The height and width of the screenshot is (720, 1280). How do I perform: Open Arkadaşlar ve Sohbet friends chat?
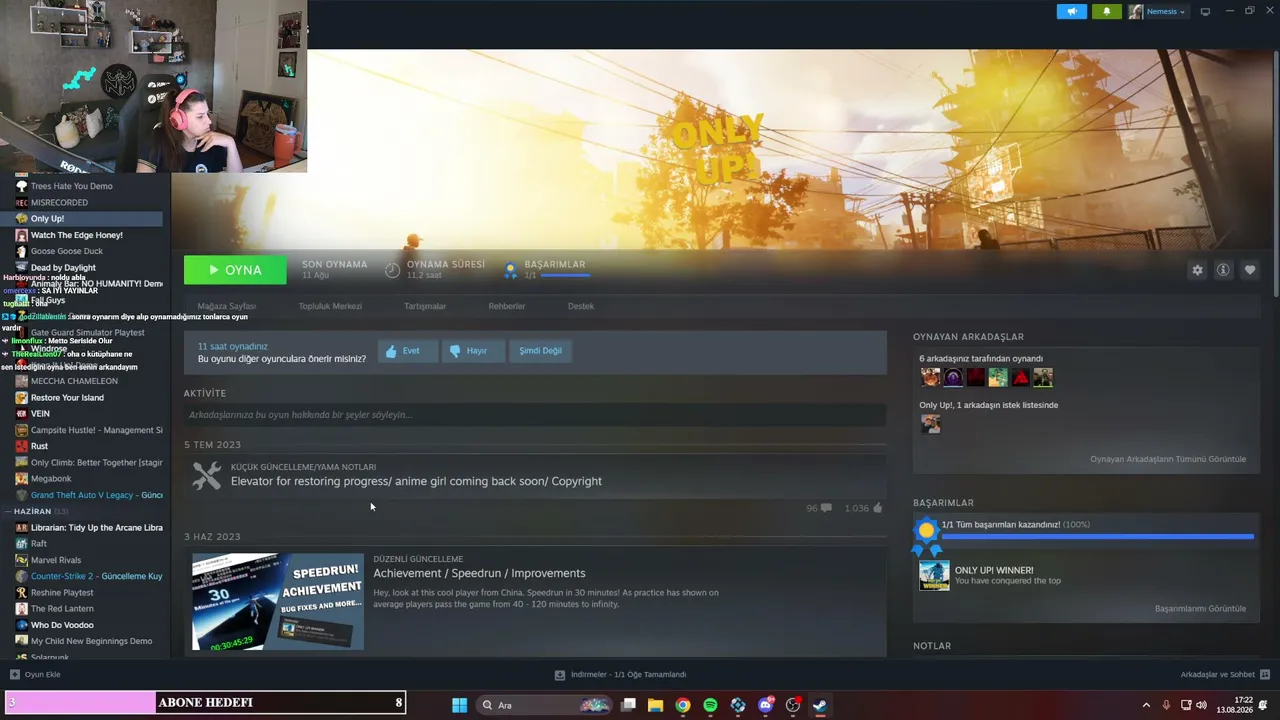pos(1225,674)
